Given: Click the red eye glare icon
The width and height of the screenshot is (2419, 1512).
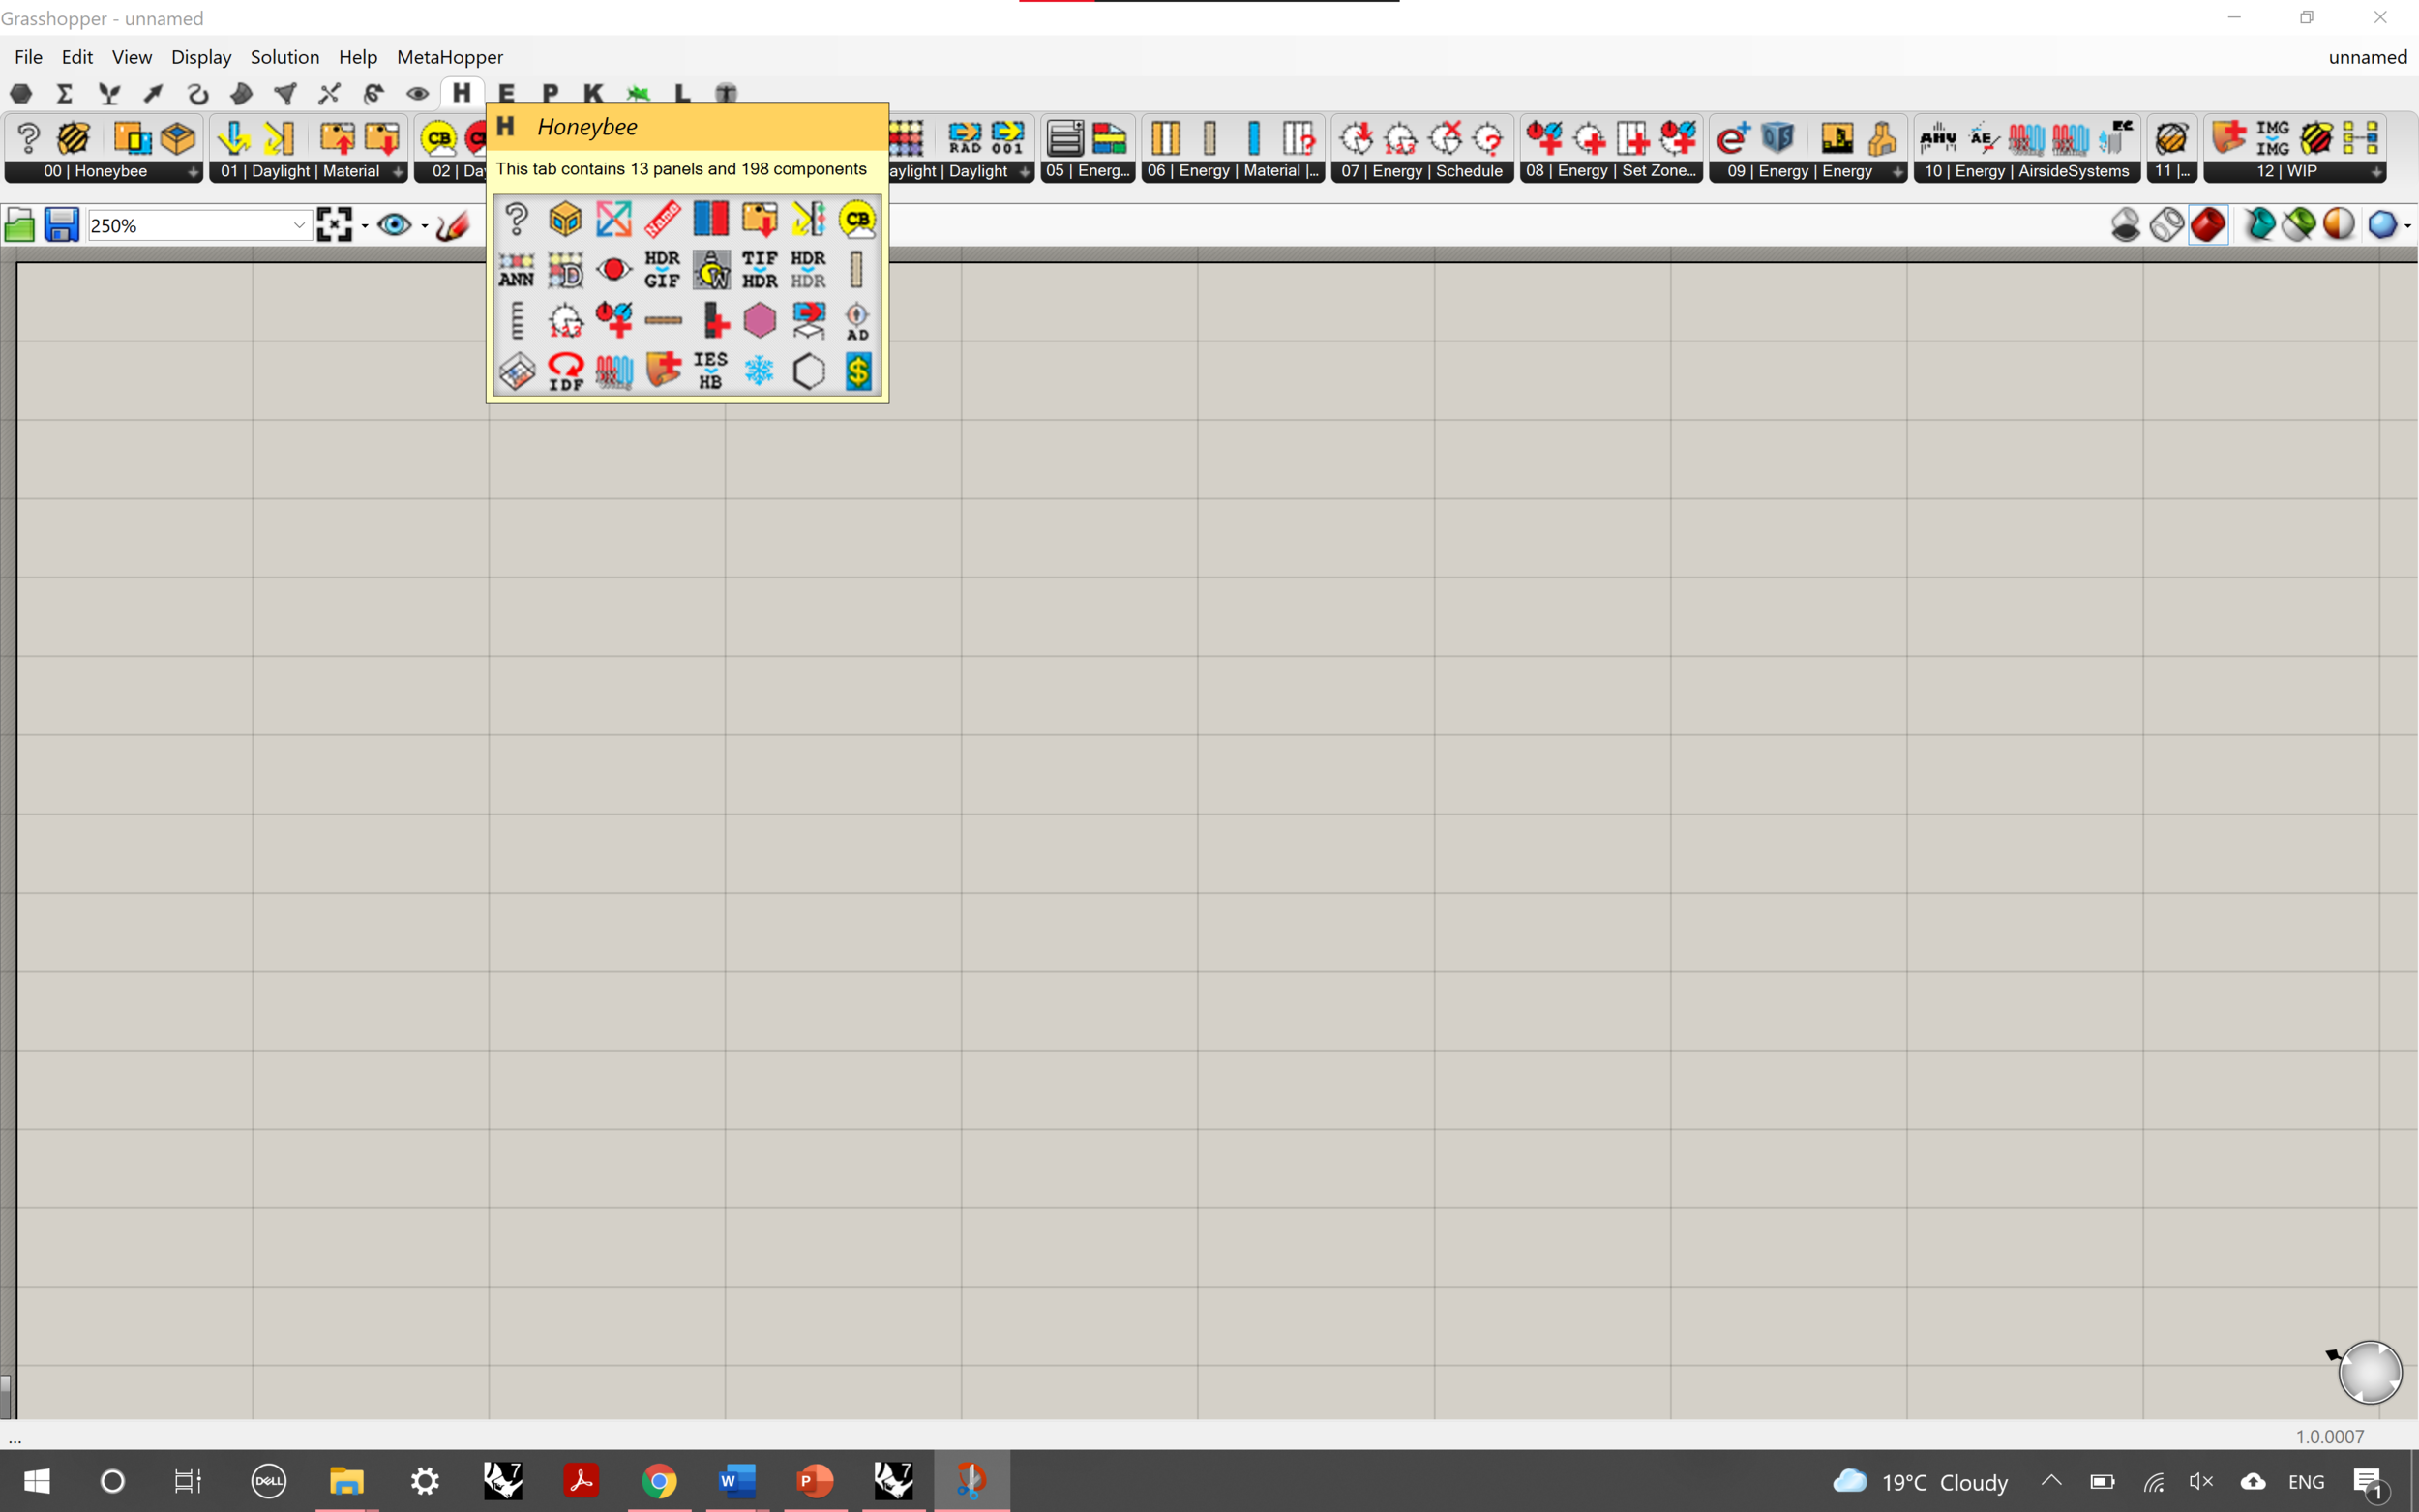Looking at the screenshot, I should pyautogui.click(x=614, y=269).
